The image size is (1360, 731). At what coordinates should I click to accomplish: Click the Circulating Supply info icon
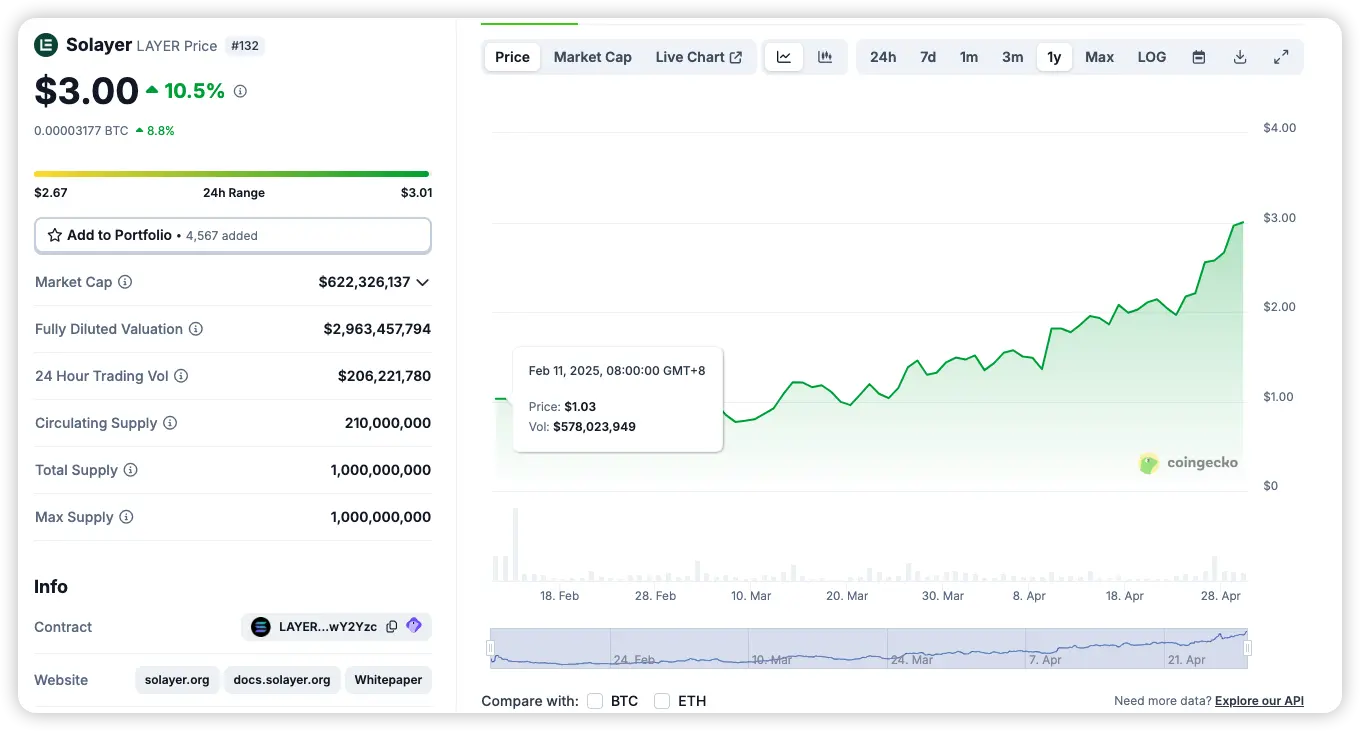click(170, 423)
